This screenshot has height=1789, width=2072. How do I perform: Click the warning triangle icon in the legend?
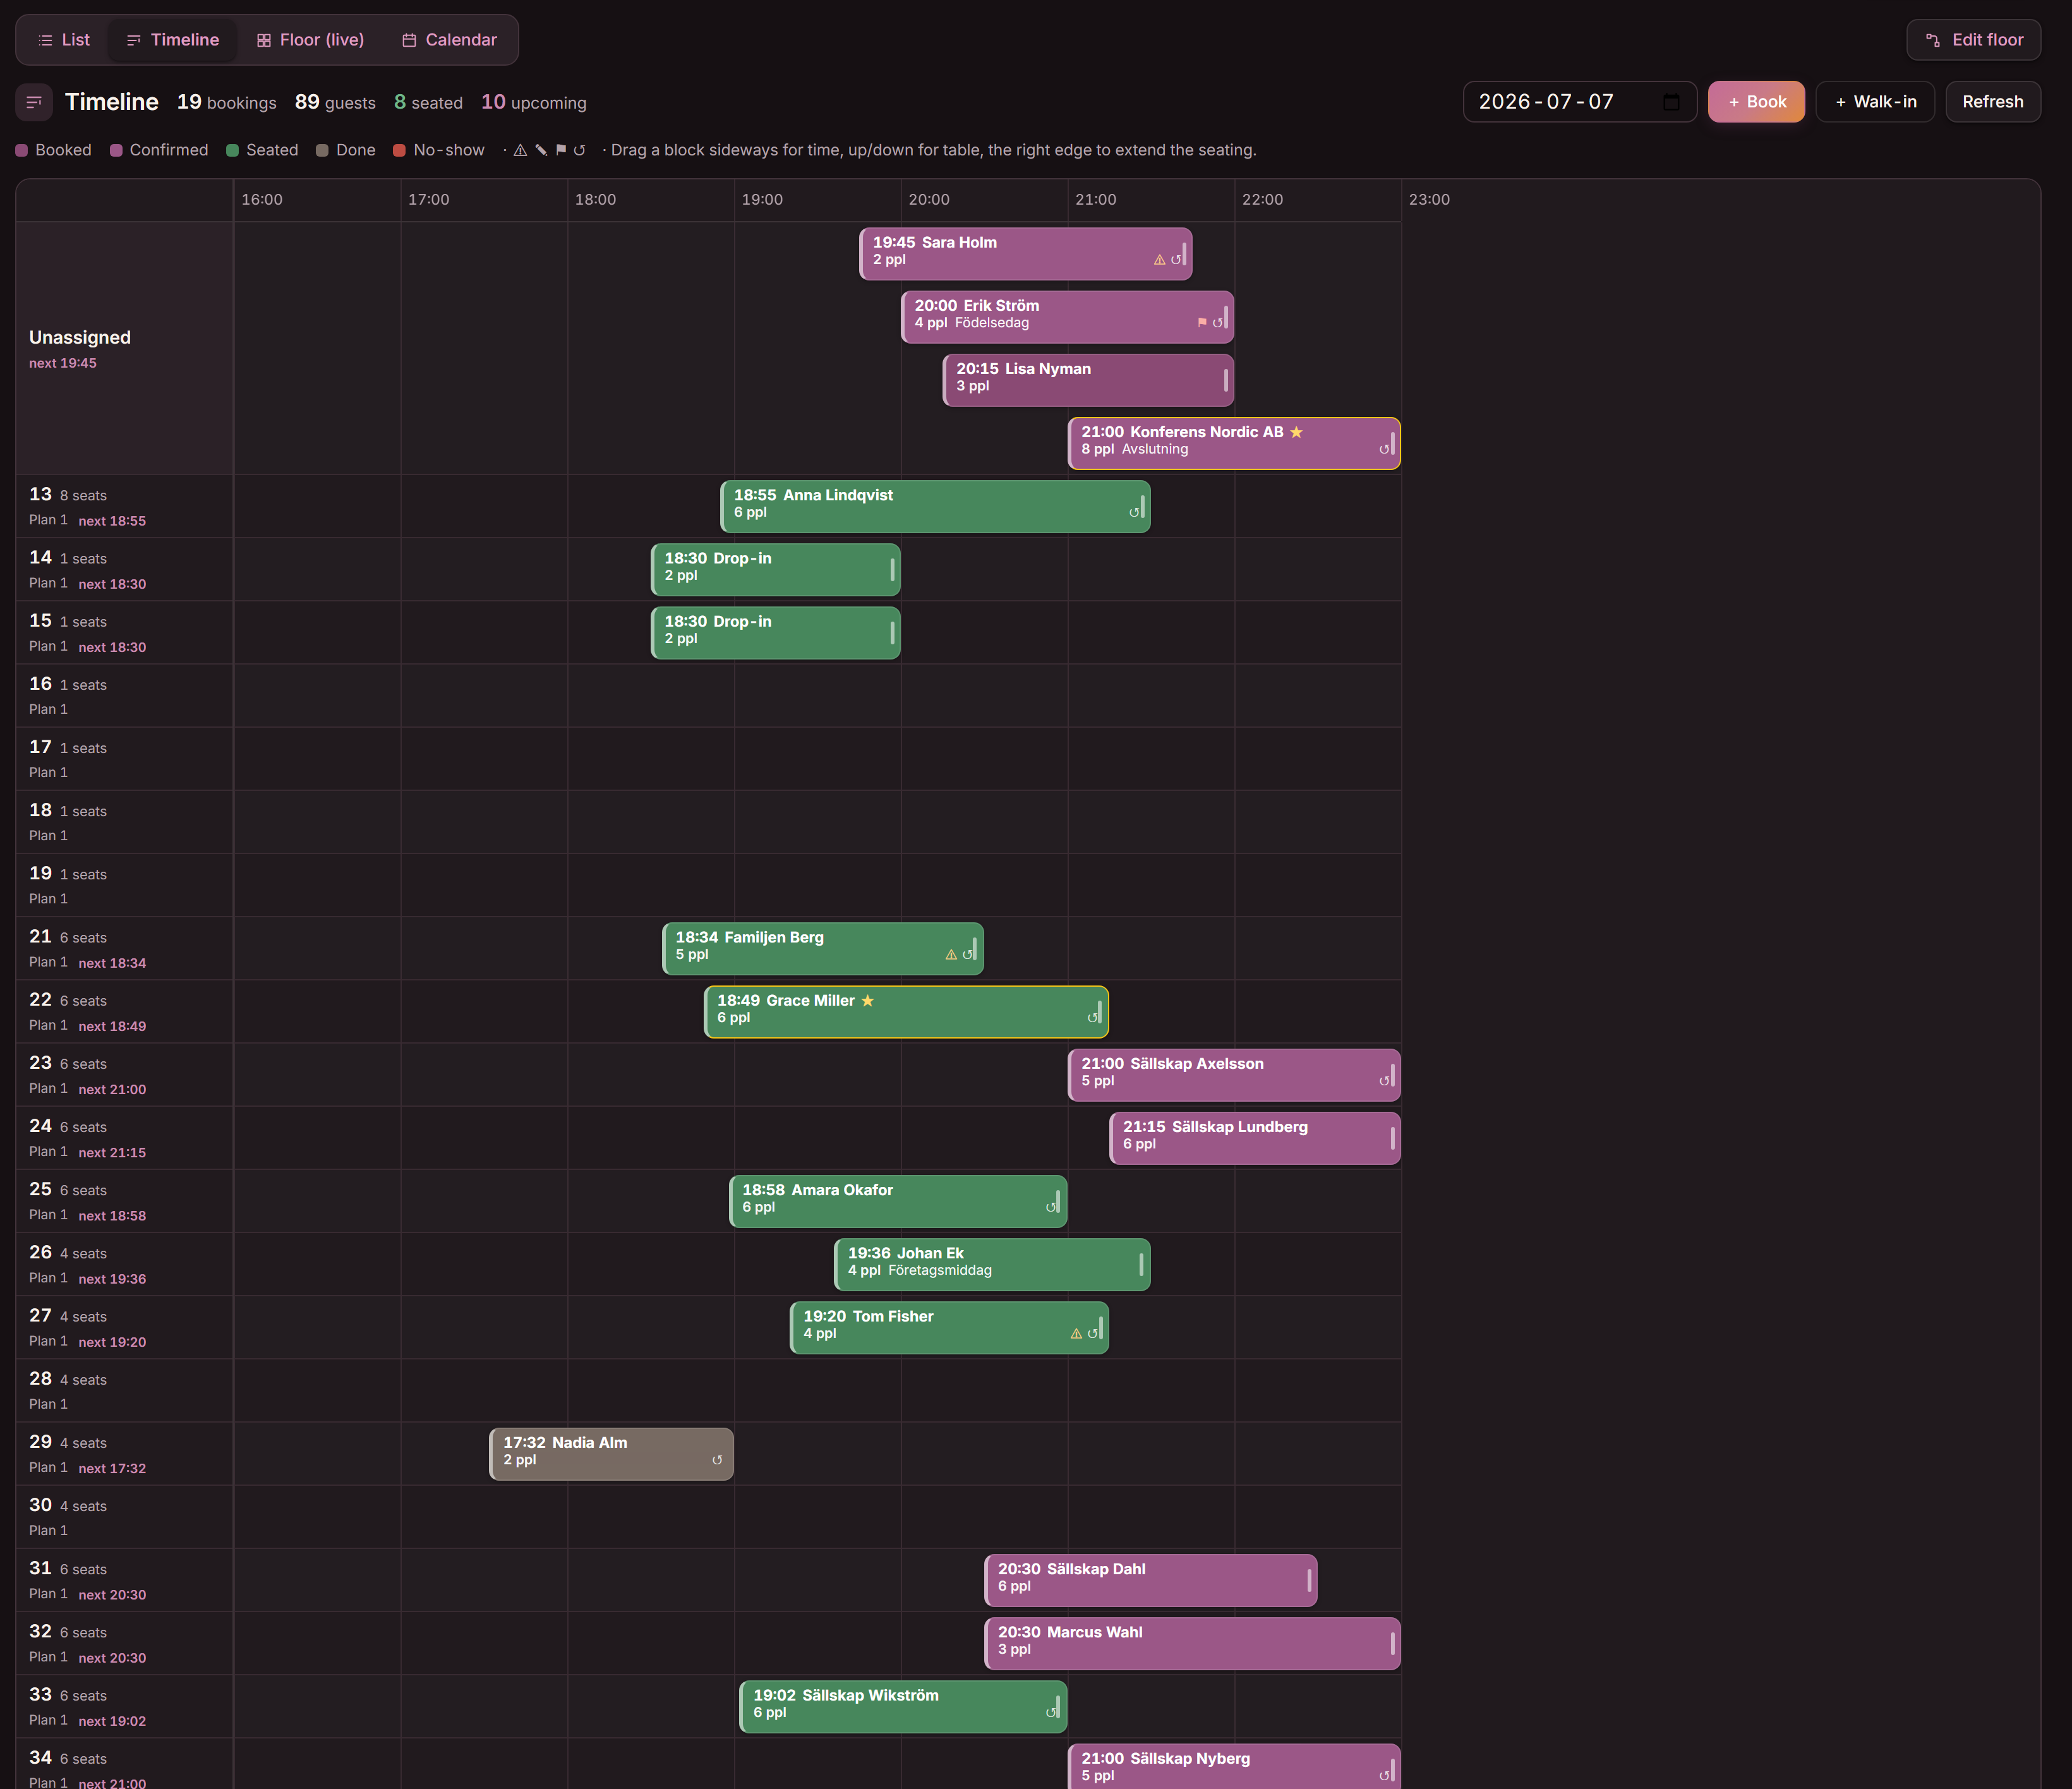(520, 150)
